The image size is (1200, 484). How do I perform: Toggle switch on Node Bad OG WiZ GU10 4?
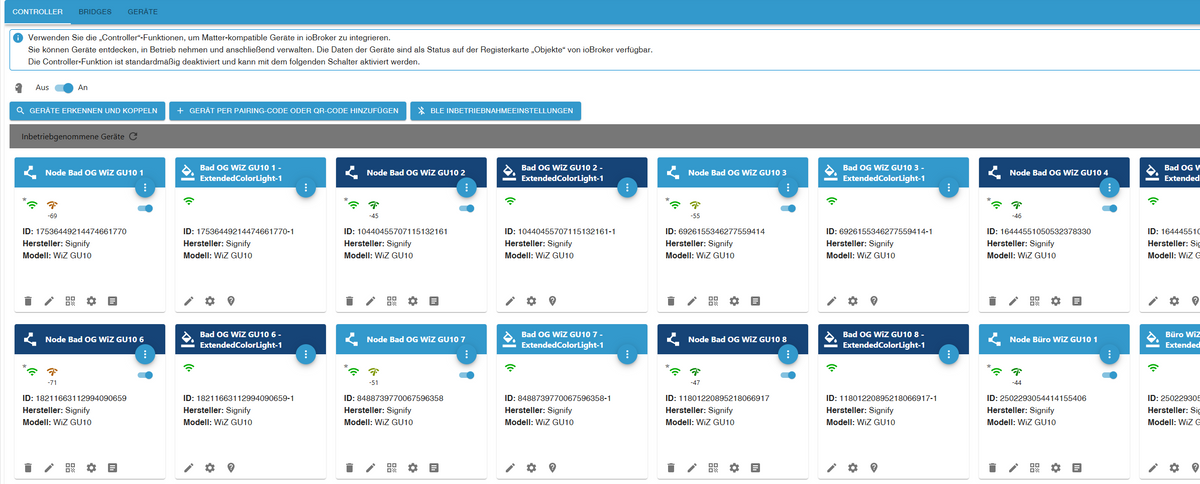(x=1109, y=208)
